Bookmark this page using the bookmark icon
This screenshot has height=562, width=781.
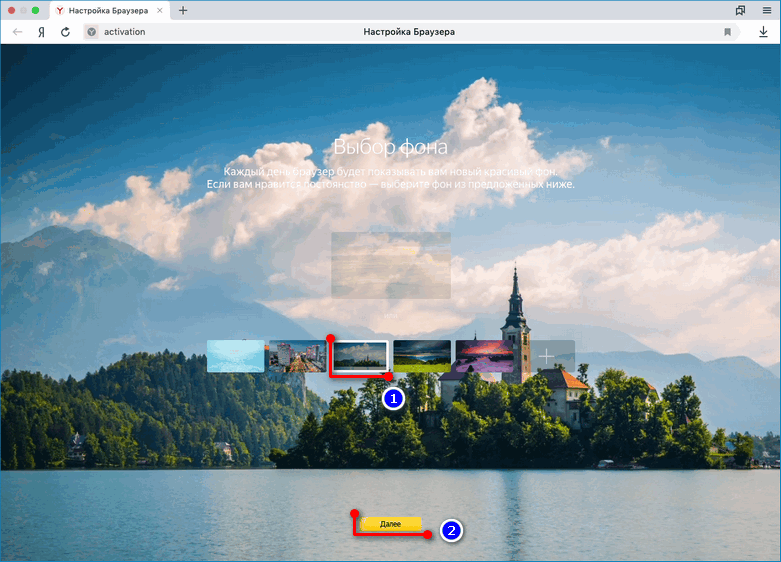click(x=728, y=32)
